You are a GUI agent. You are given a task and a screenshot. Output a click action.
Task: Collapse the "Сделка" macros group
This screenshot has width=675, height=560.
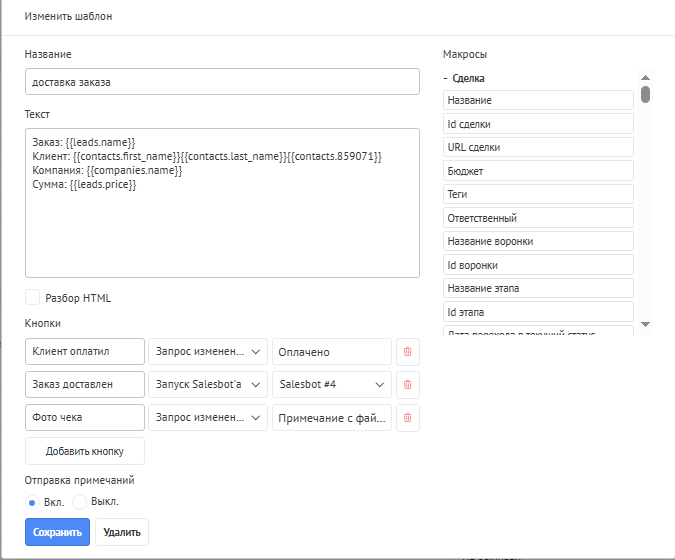pyautogui.click(x=464, y=78)
